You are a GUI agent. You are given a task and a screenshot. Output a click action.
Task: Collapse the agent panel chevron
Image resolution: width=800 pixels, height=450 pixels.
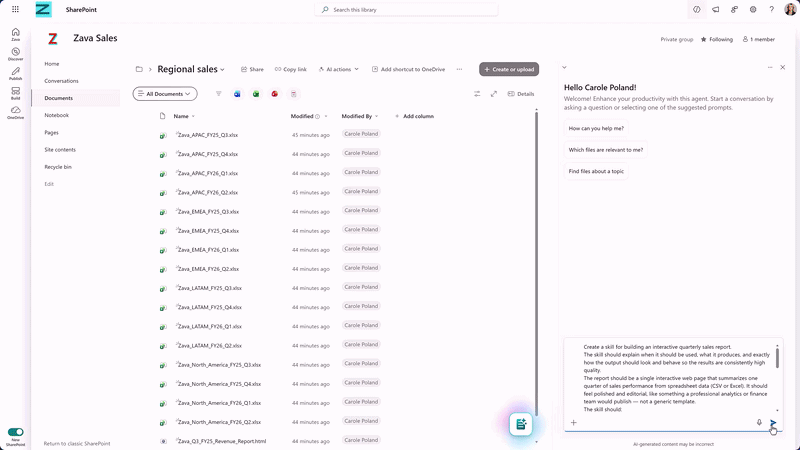point(564,67)
